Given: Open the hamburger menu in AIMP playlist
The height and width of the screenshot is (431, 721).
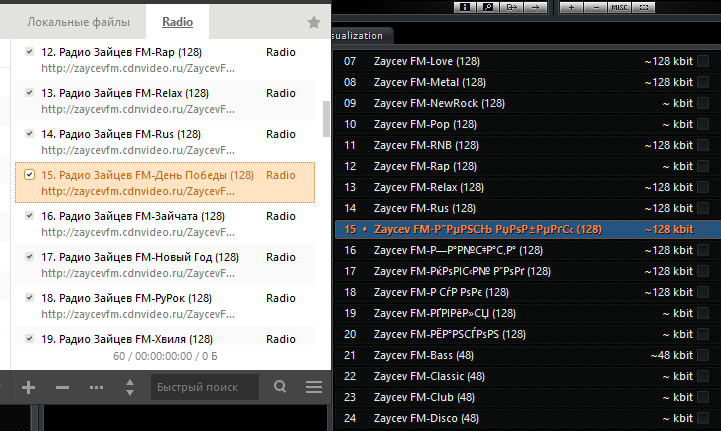Looking at the screenshot, I should coord(314,387).
